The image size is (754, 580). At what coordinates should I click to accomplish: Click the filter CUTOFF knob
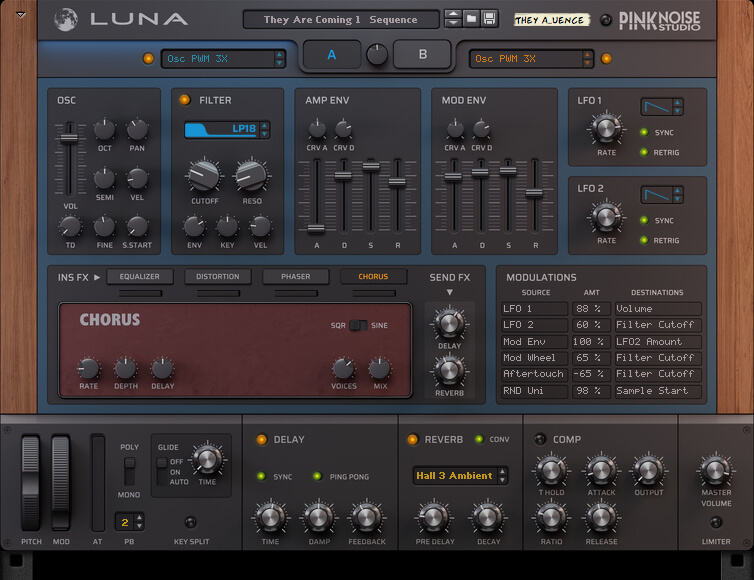click(x=204, y=176)
